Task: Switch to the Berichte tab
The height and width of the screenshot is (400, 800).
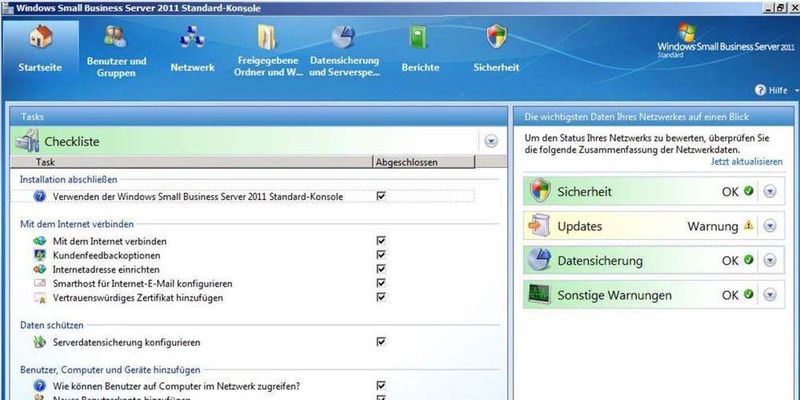Action: (420, 67)
